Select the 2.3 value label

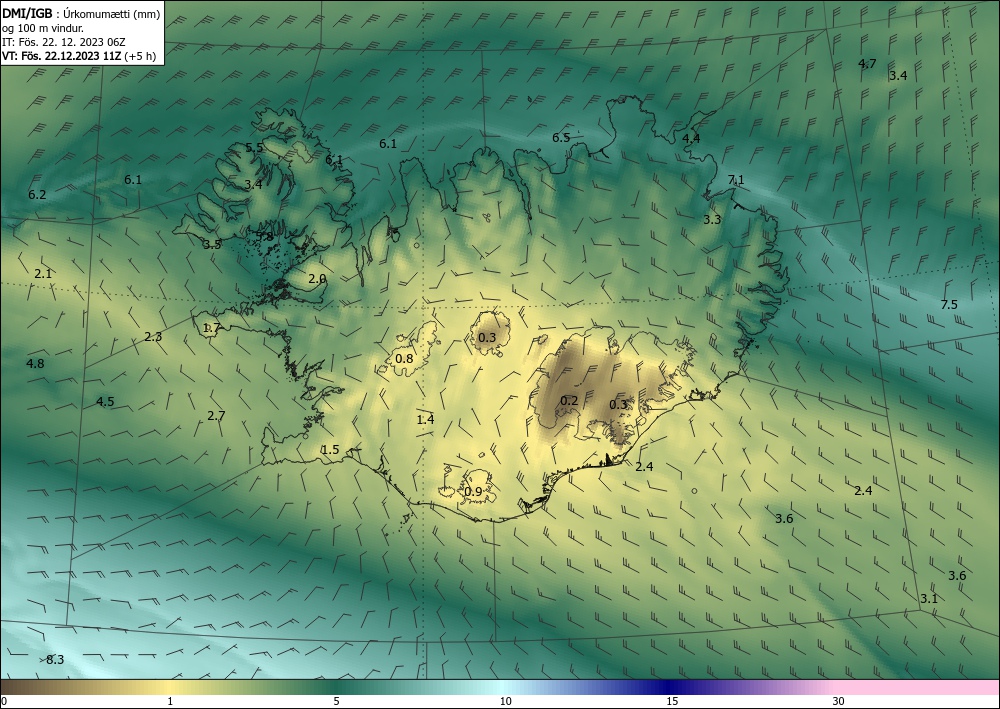153,337
